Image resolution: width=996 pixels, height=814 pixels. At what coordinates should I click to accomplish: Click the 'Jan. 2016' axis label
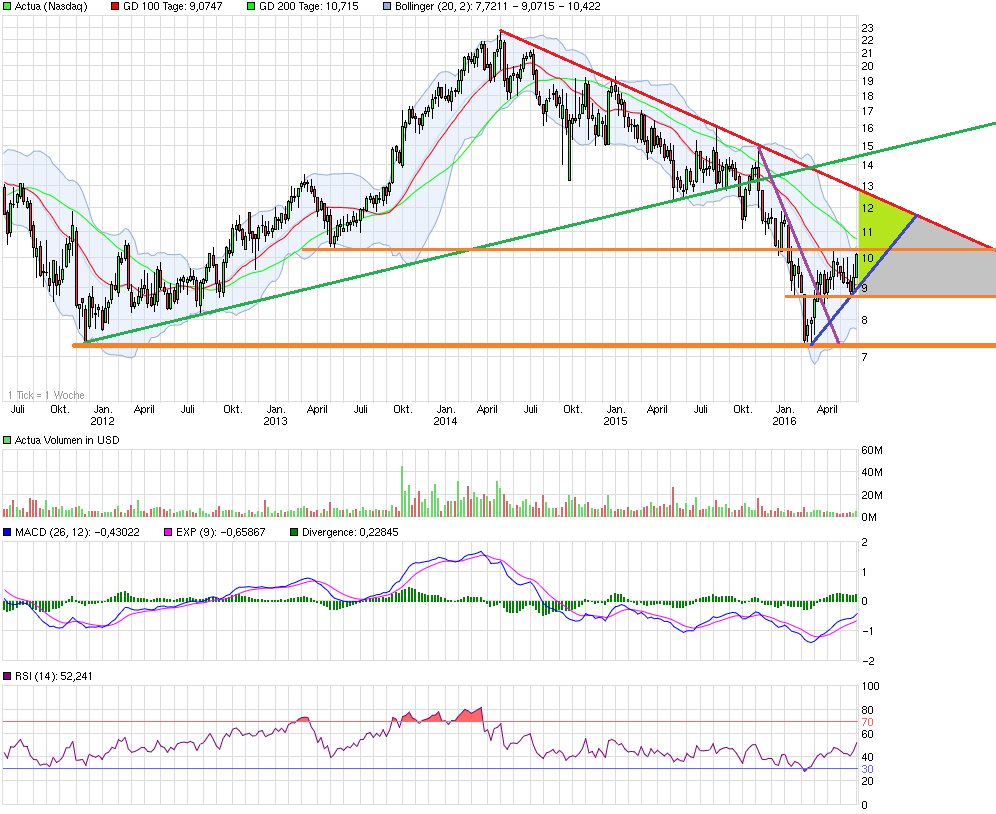coord(785,415)
